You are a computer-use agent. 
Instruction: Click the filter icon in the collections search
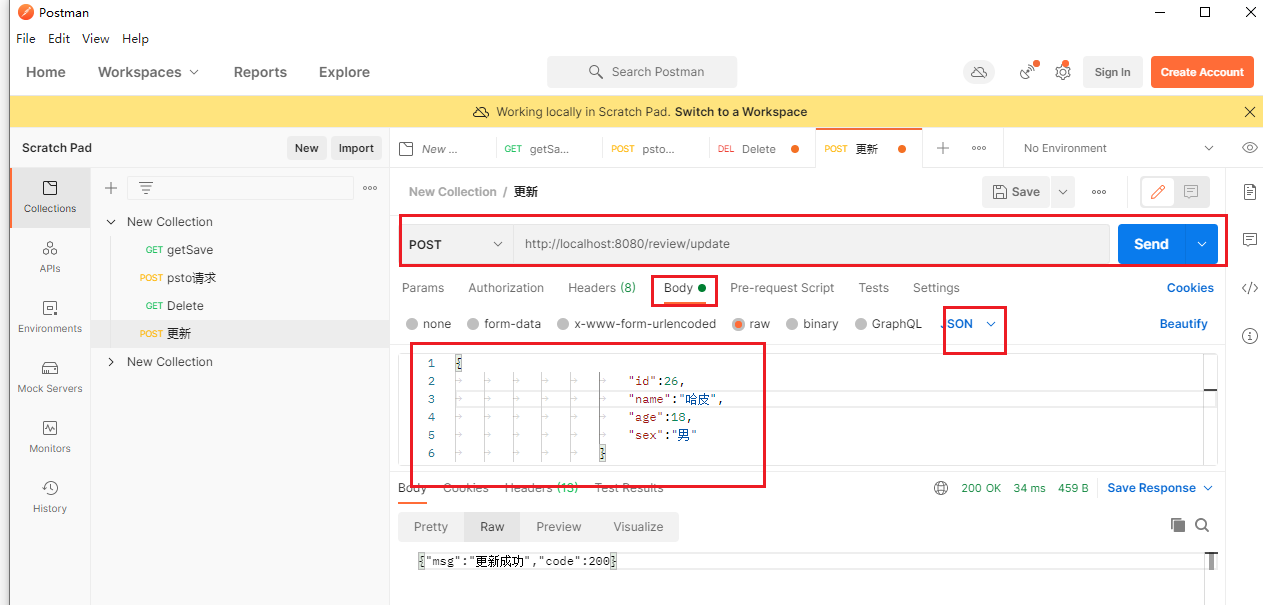click(x=146, y=188)
